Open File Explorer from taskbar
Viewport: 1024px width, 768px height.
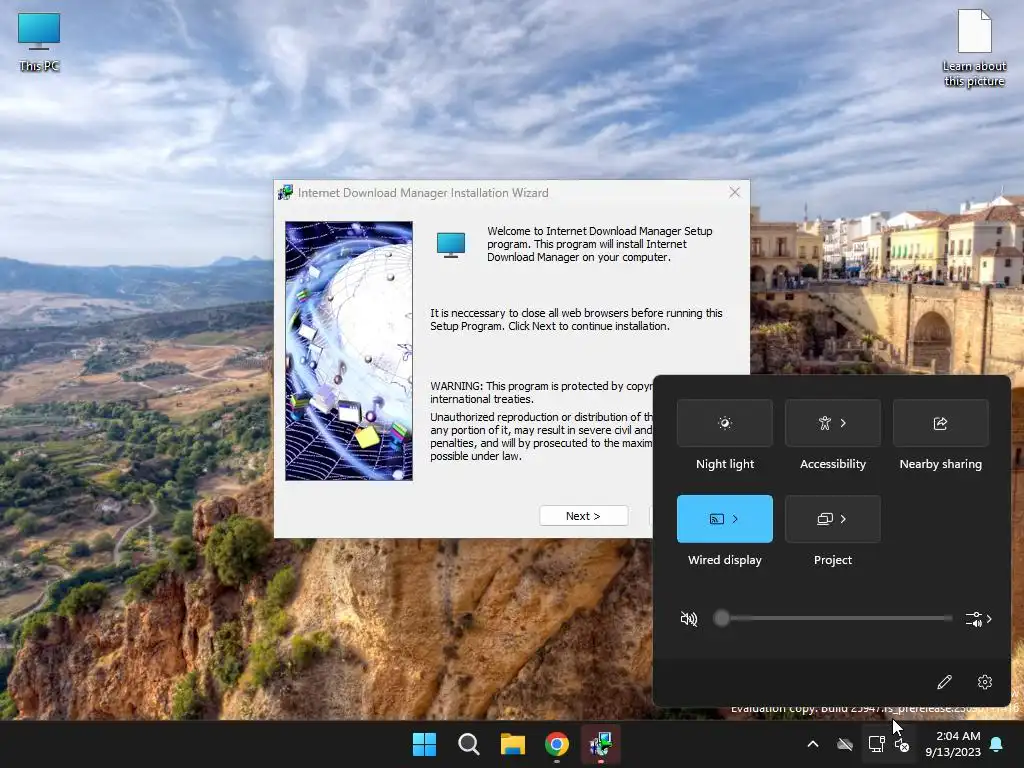tap(513, 744)
